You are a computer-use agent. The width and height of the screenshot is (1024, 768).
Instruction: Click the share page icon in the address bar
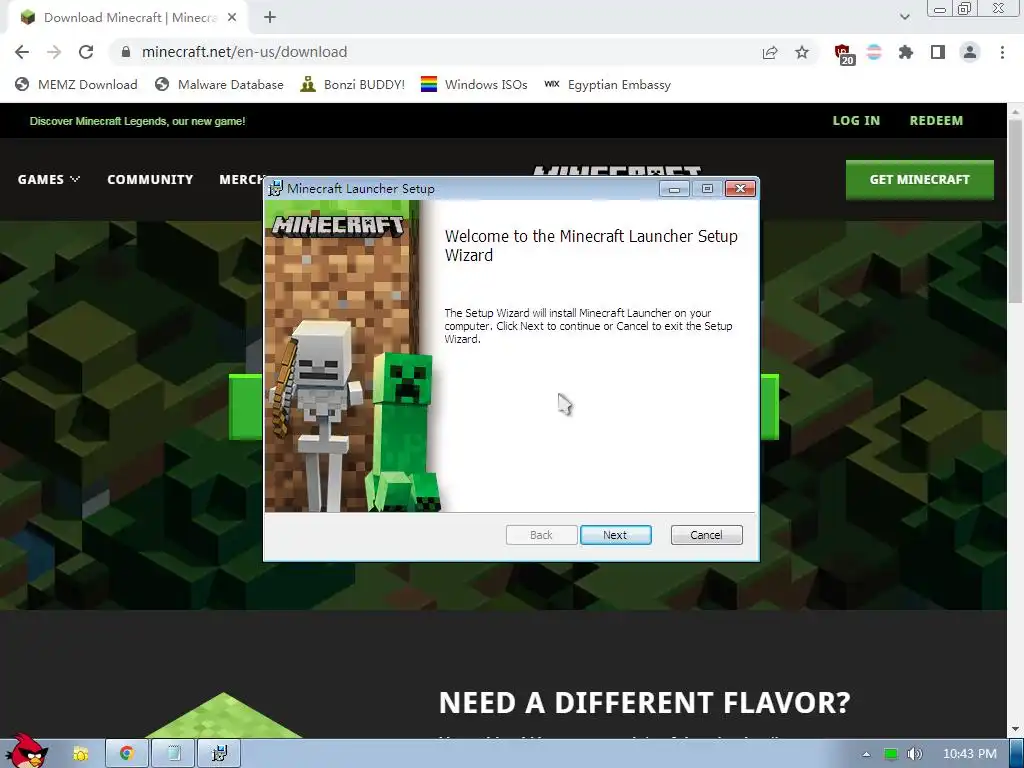tap(770, 52)
